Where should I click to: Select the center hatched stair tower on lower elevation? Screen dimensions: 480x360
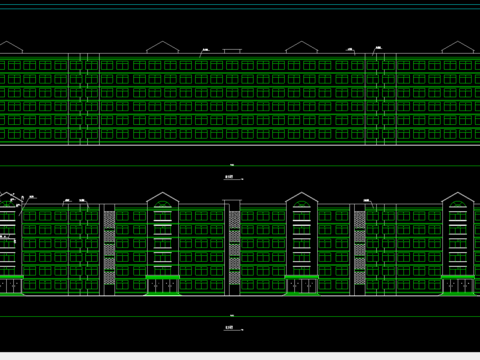click(235, 248)
